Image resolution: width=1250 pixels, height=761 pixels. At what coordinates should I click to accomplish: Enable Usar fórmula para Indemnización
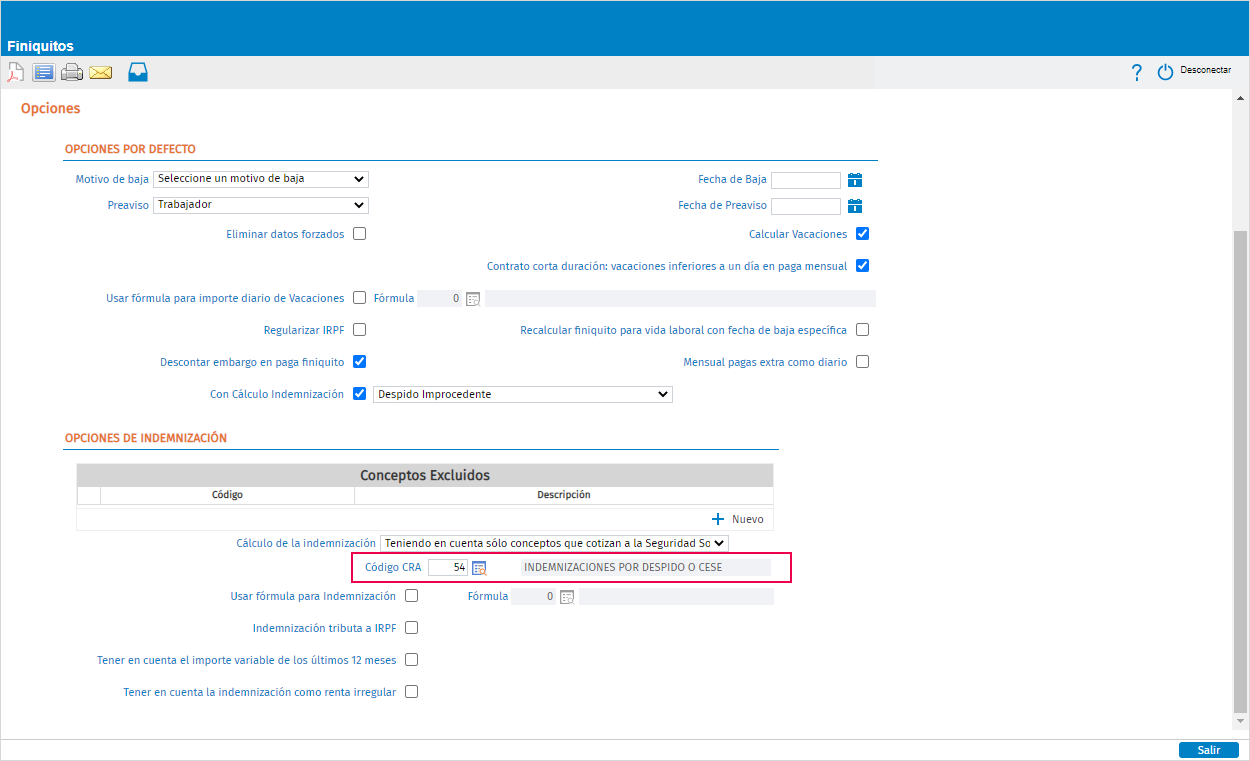pos(411,596)
